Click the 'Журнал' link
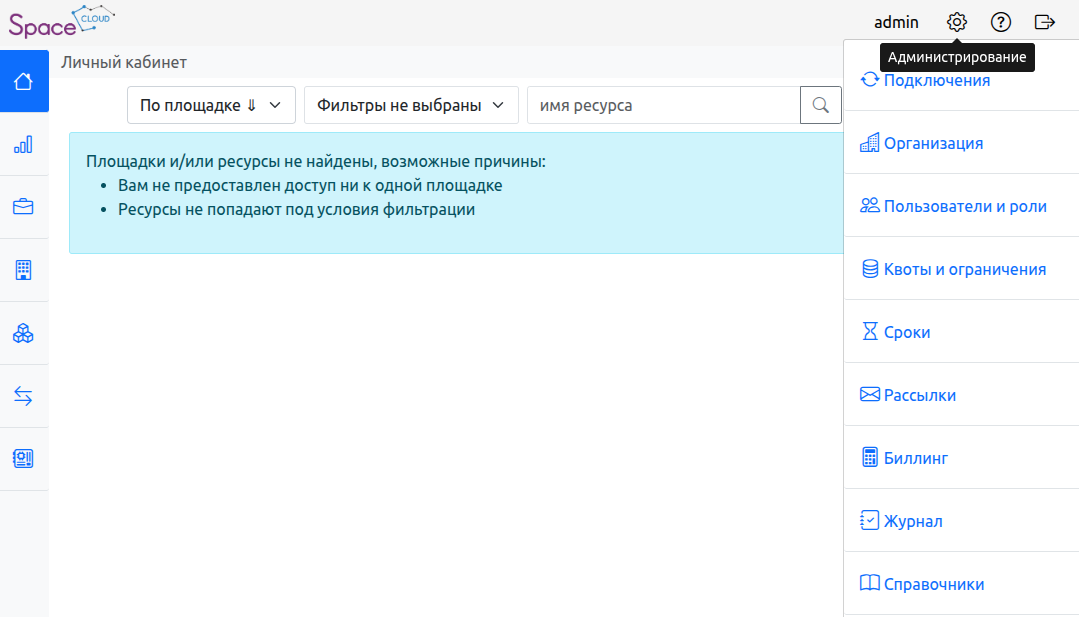This screenshot has width=1079, height=617. point(912,521)
